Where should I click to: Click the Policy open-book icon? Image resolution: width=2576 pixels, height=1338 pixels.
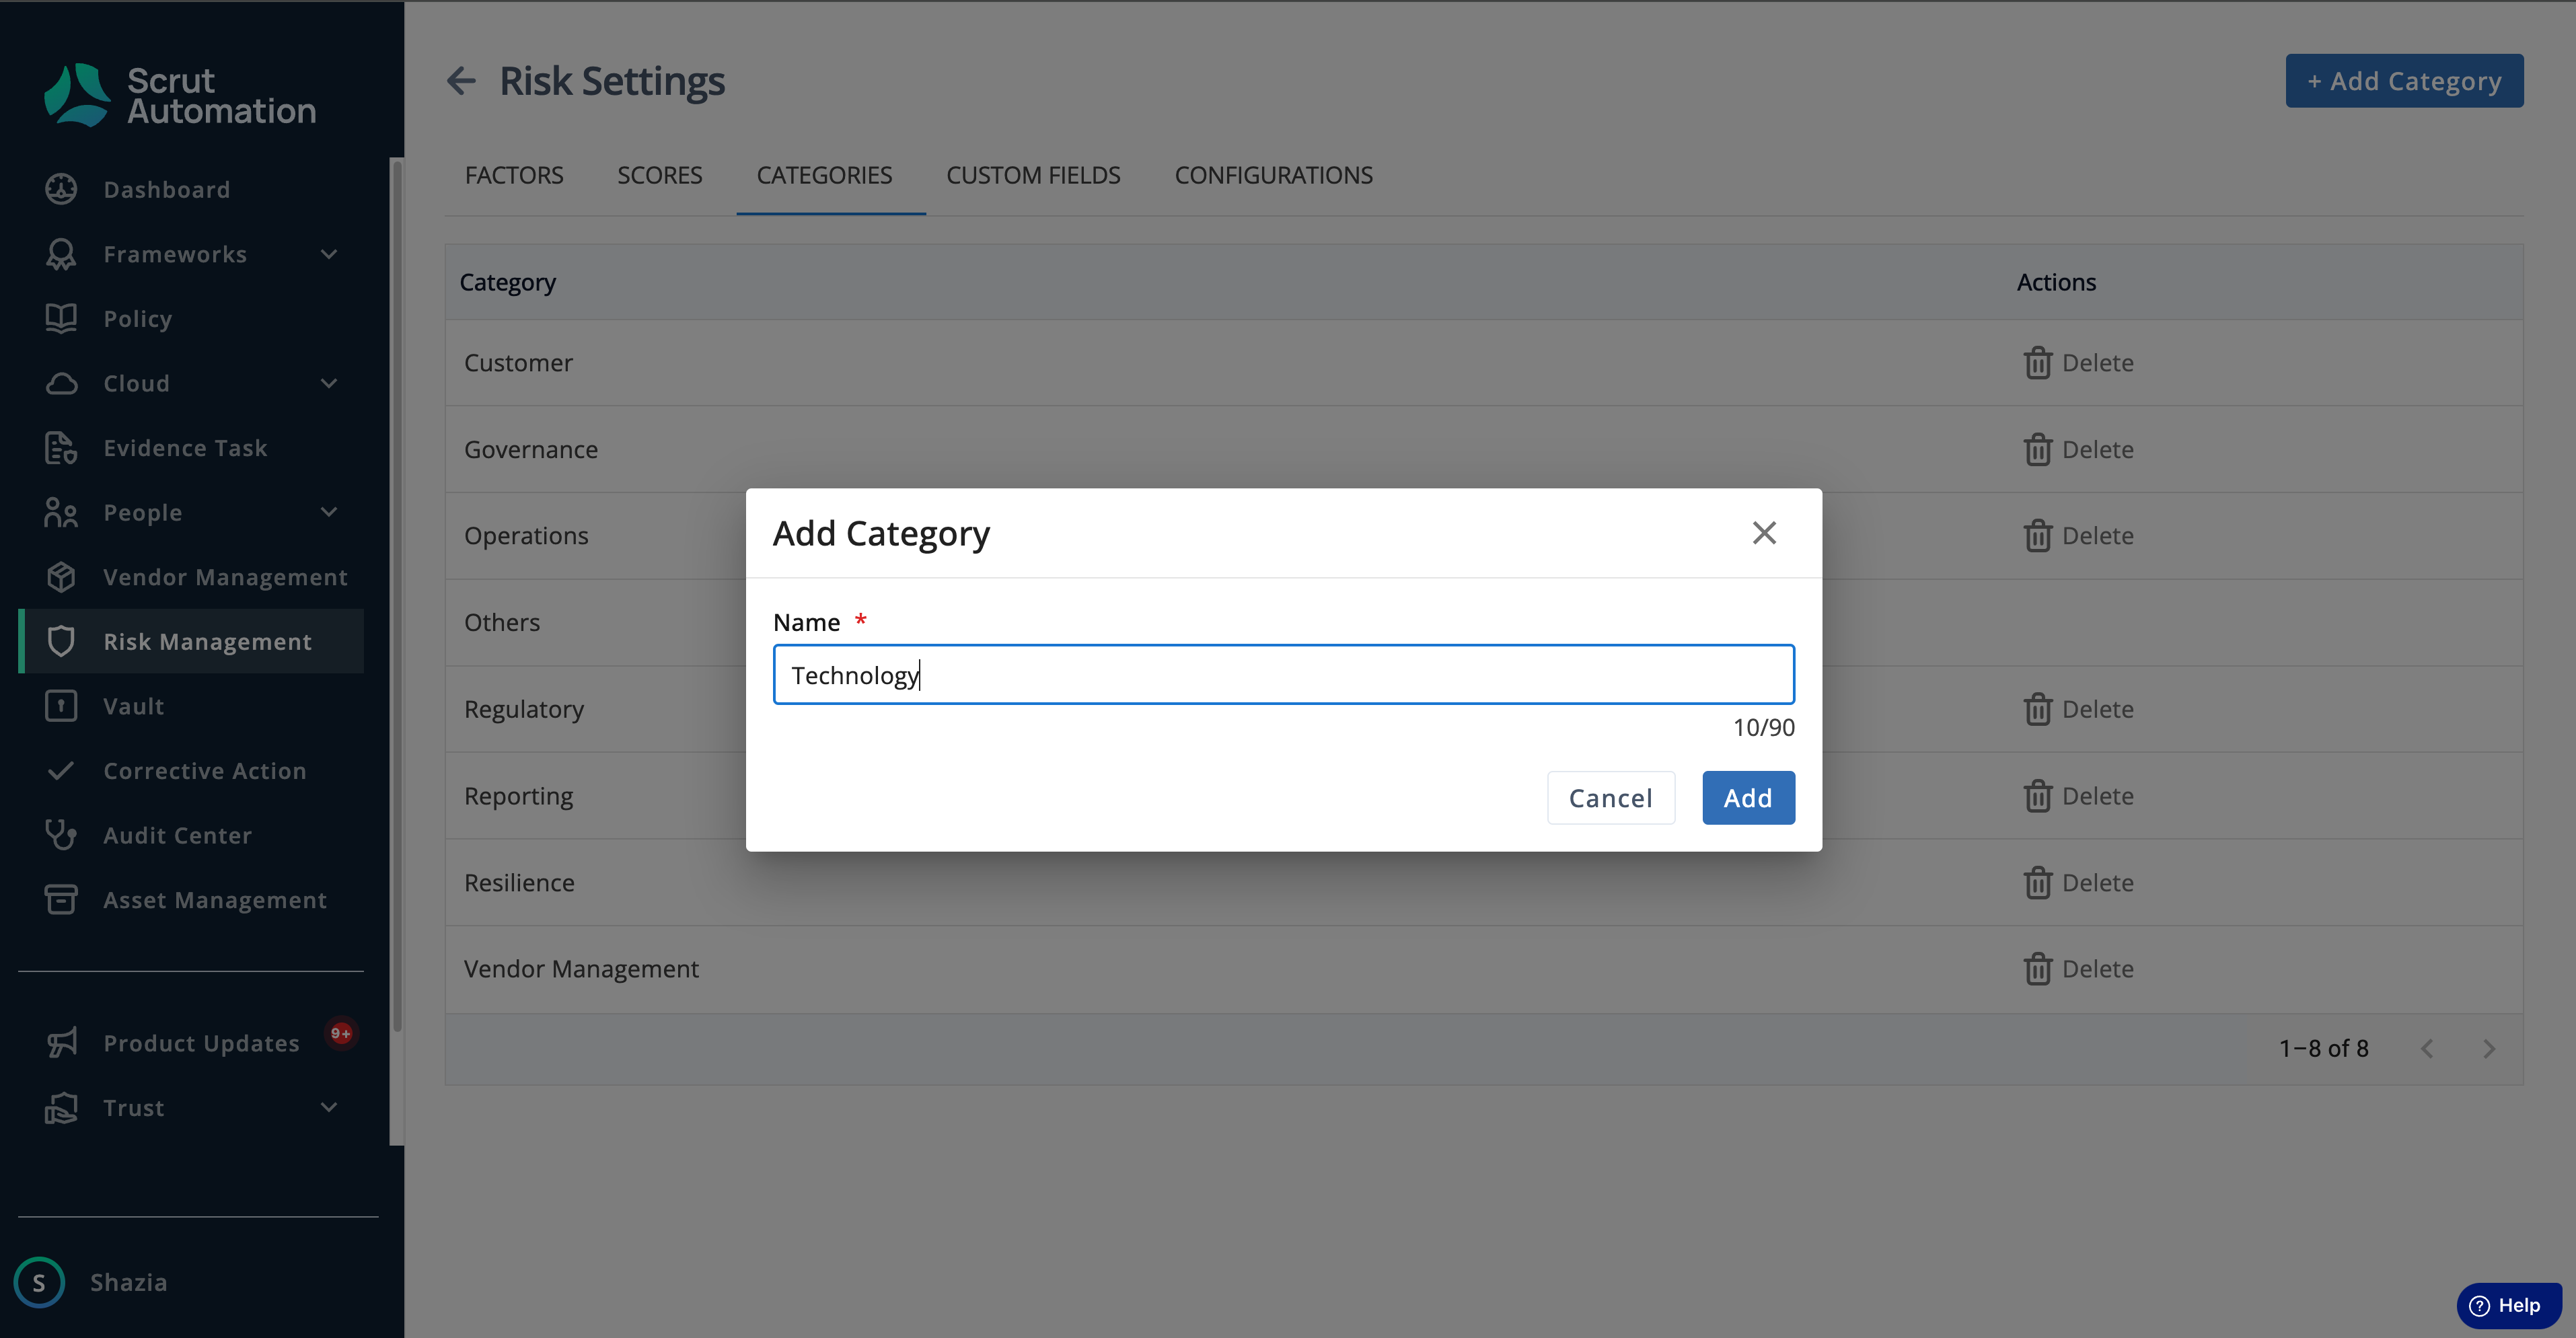tap(61, 318)
